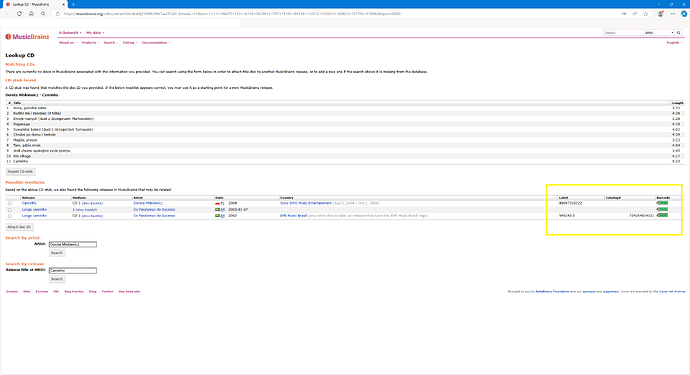Click the green barcode tag in Caminho row

click(662, 203)
